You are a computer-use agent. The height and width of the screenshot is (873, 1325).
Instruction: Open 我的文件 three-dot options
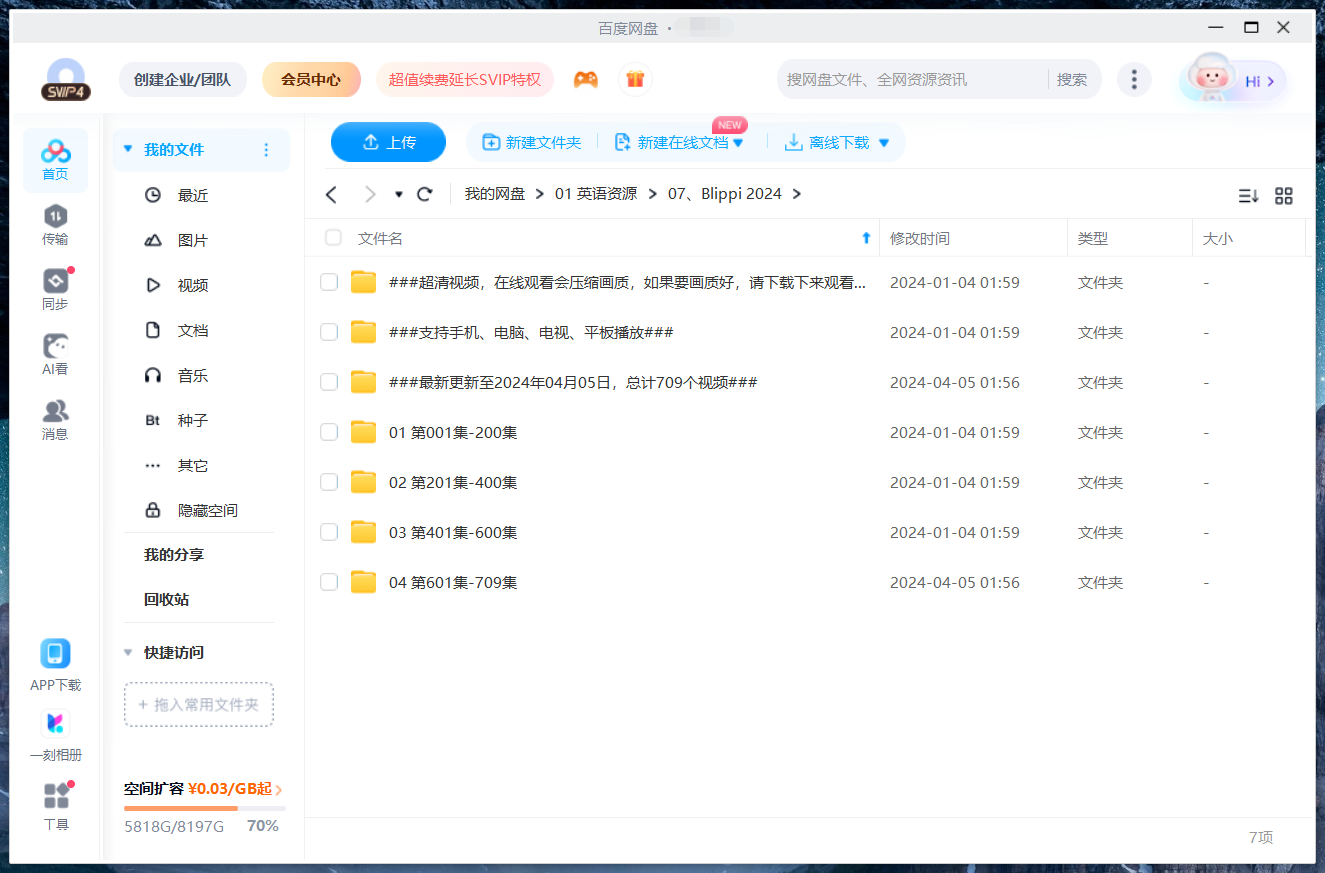pos(266,150)
